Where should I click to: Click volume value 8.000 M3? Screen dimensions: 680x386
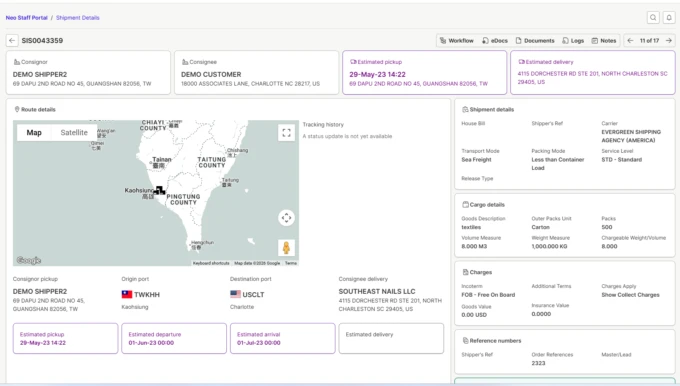[x=474, y=246]
